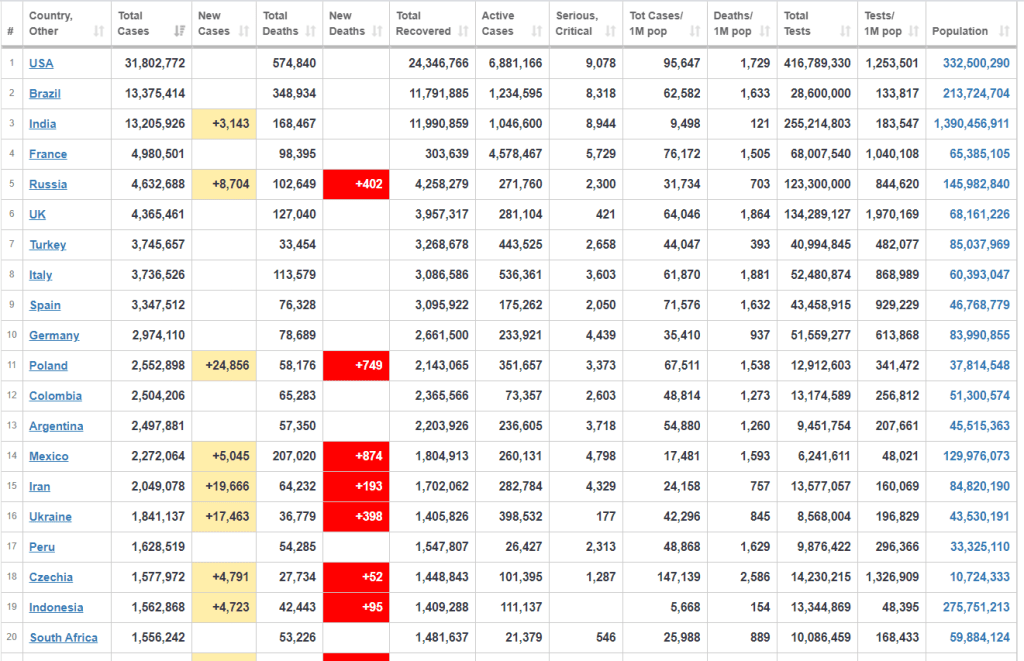
Task: Click sort arrows in Country, Other header
Action: 98,32
